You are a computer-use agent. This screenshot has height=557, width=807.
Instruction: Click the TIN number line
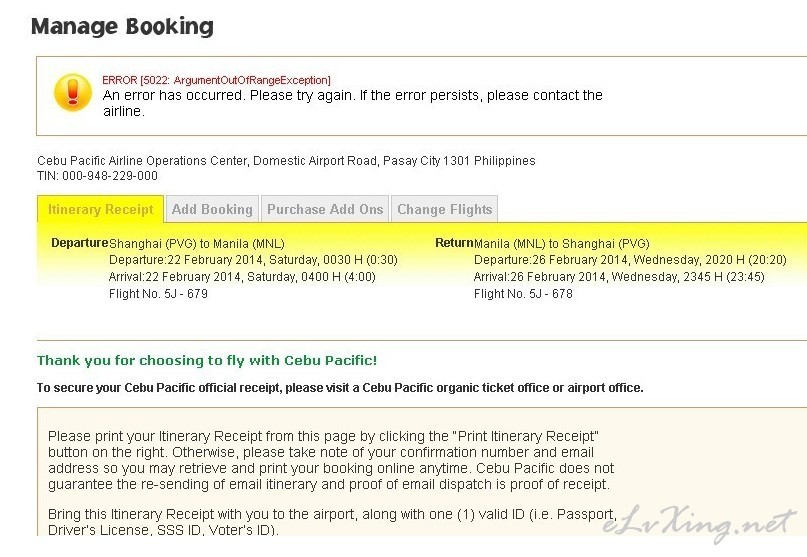tap(97, 176)
